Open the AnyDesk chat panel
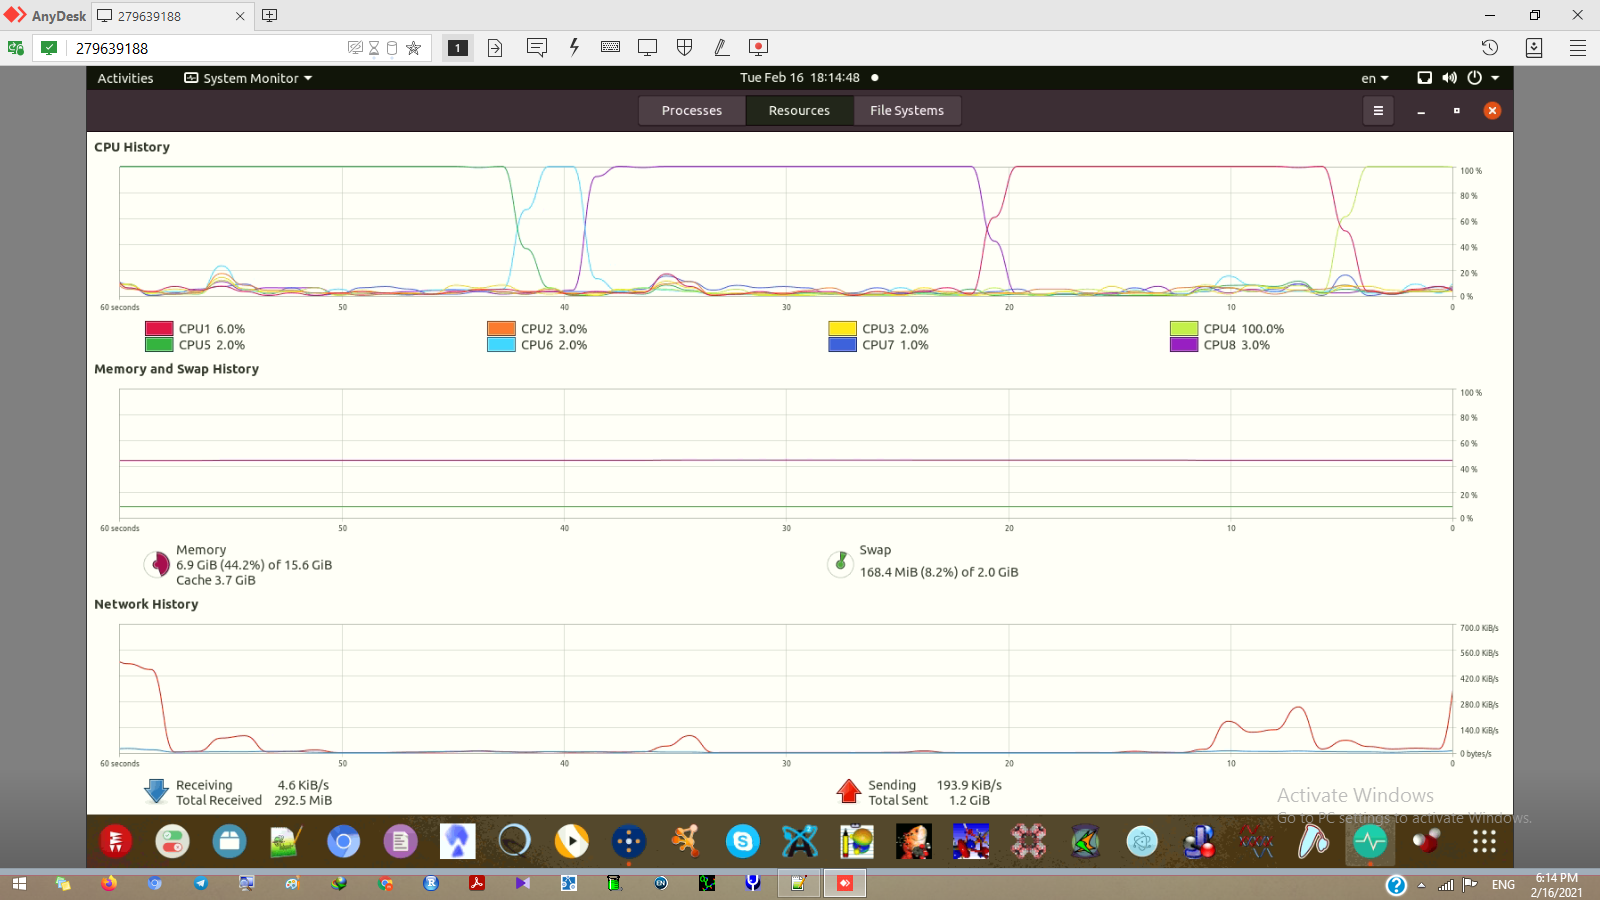Screen dimensions: 1600x900 (537, 47)
